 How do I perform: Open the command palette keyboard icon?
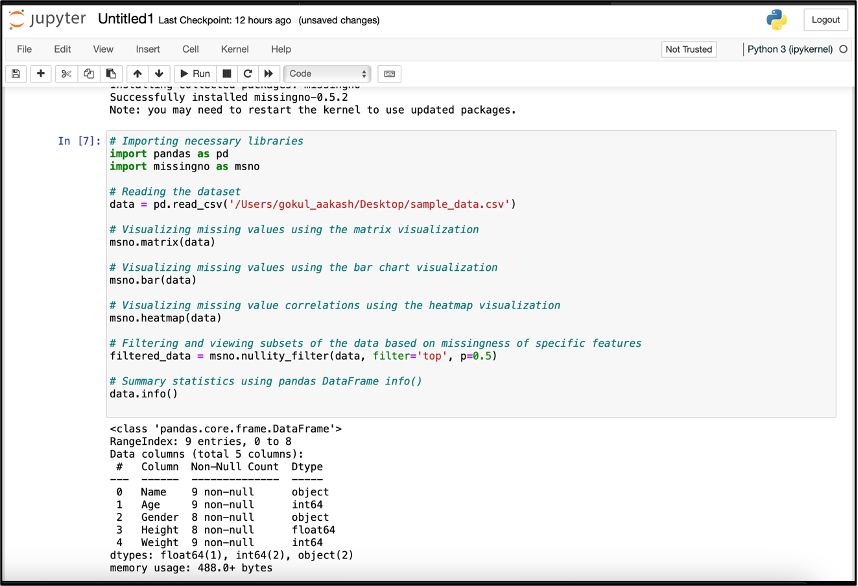[388, 73]
